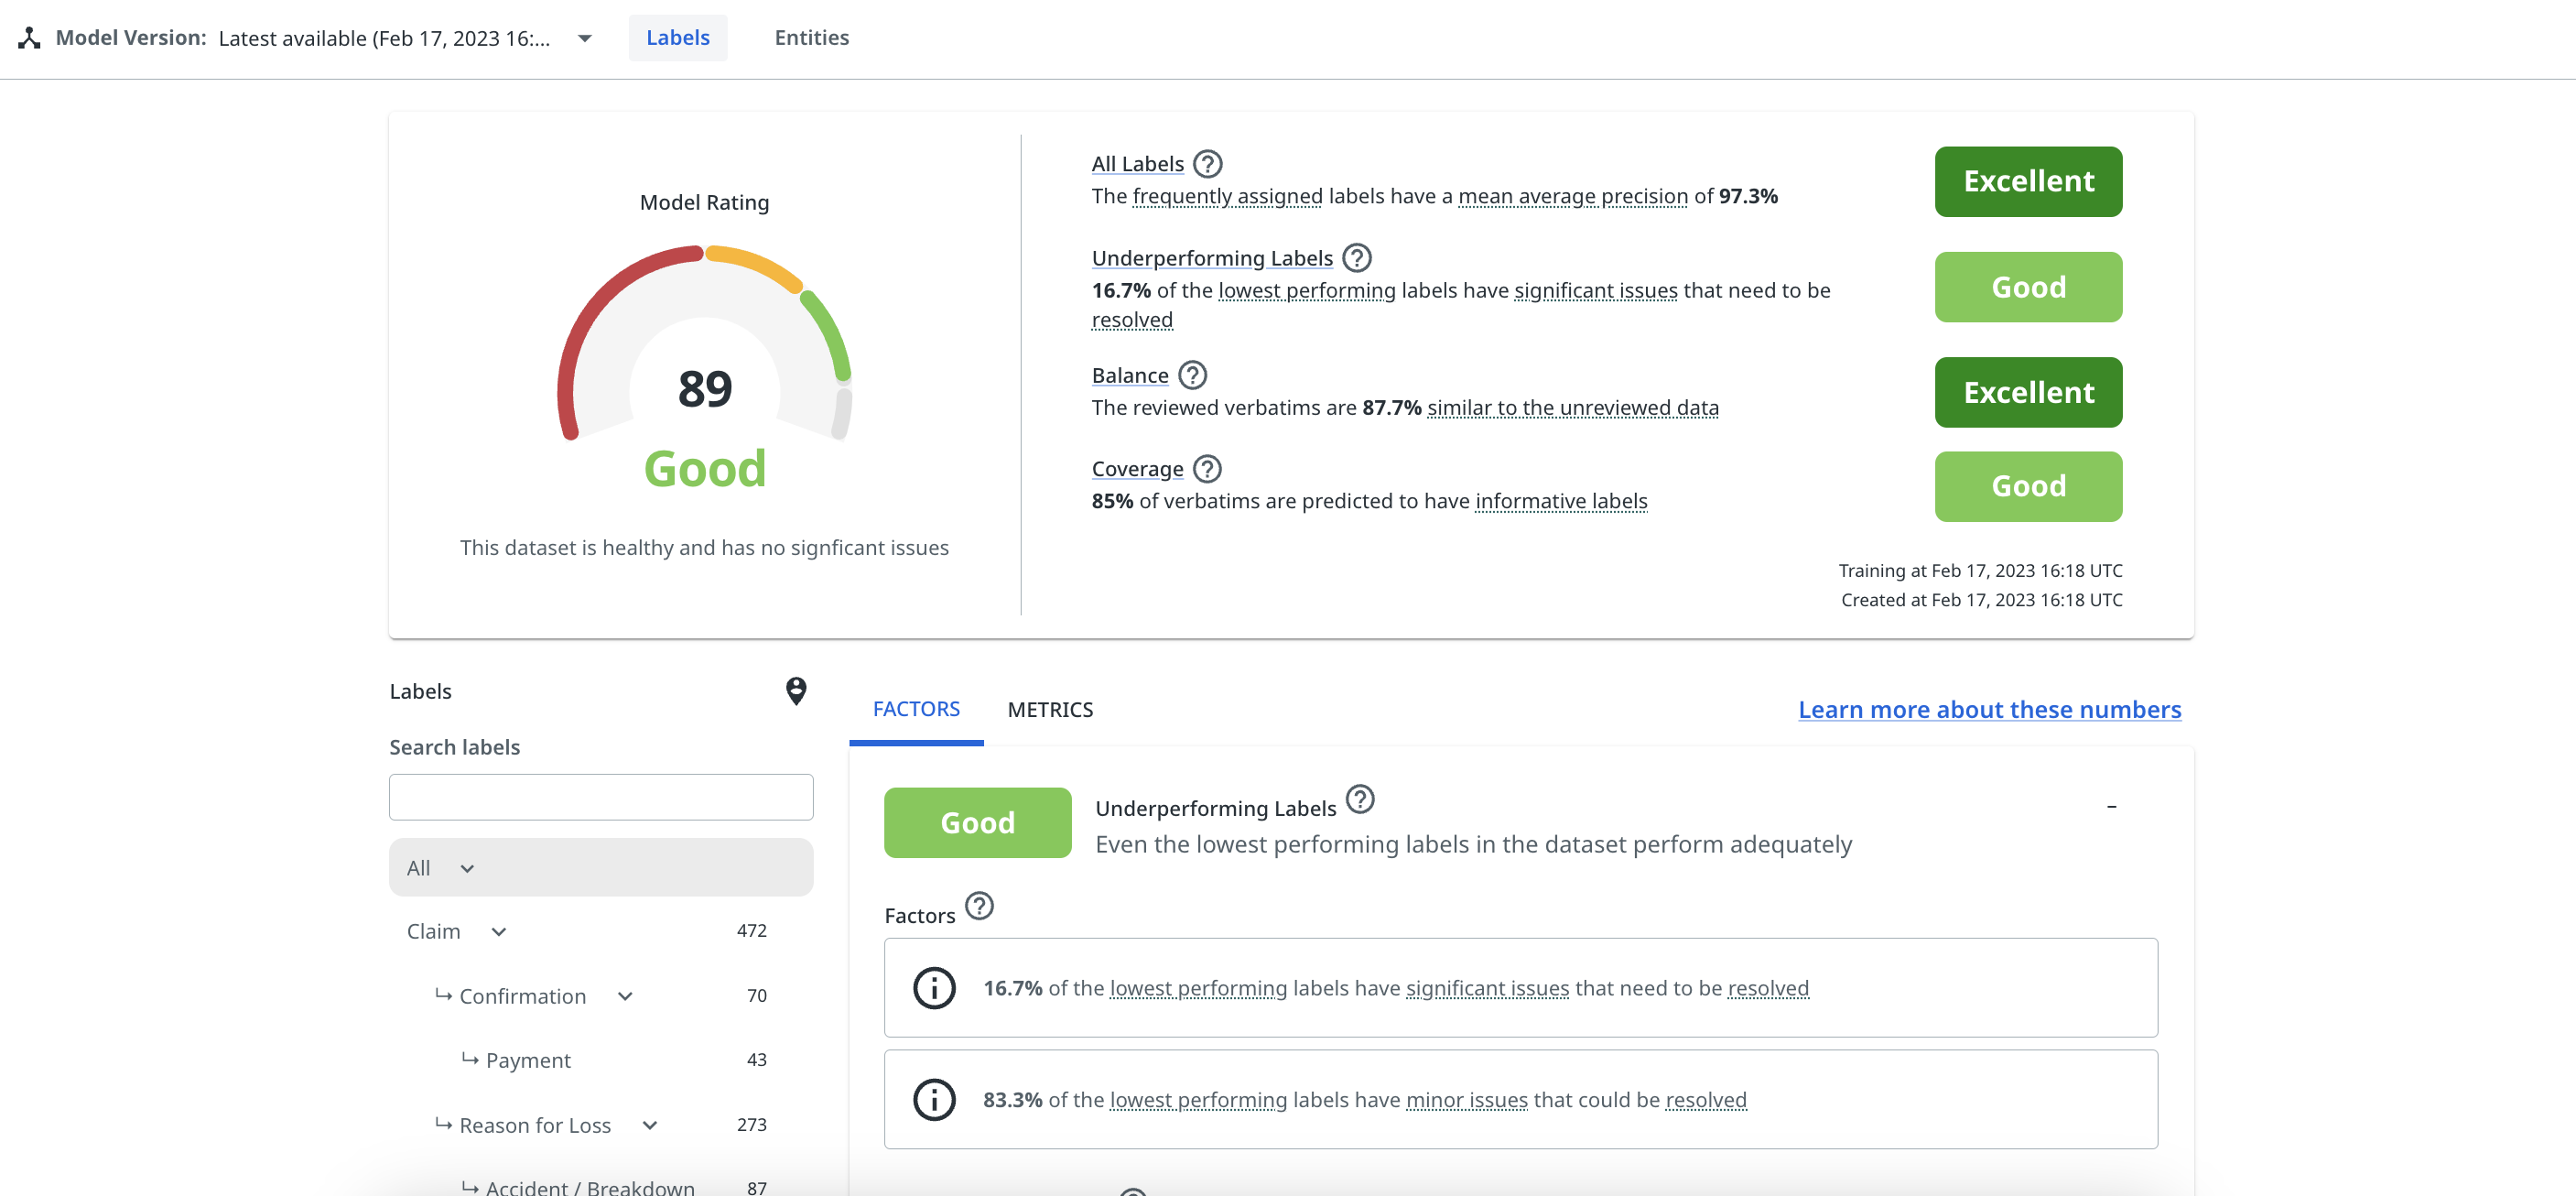This screenshot has width=2576, height=1196.
Task: Collapse the Reason for Loss chevron
Action: (x=650, y=1125)
